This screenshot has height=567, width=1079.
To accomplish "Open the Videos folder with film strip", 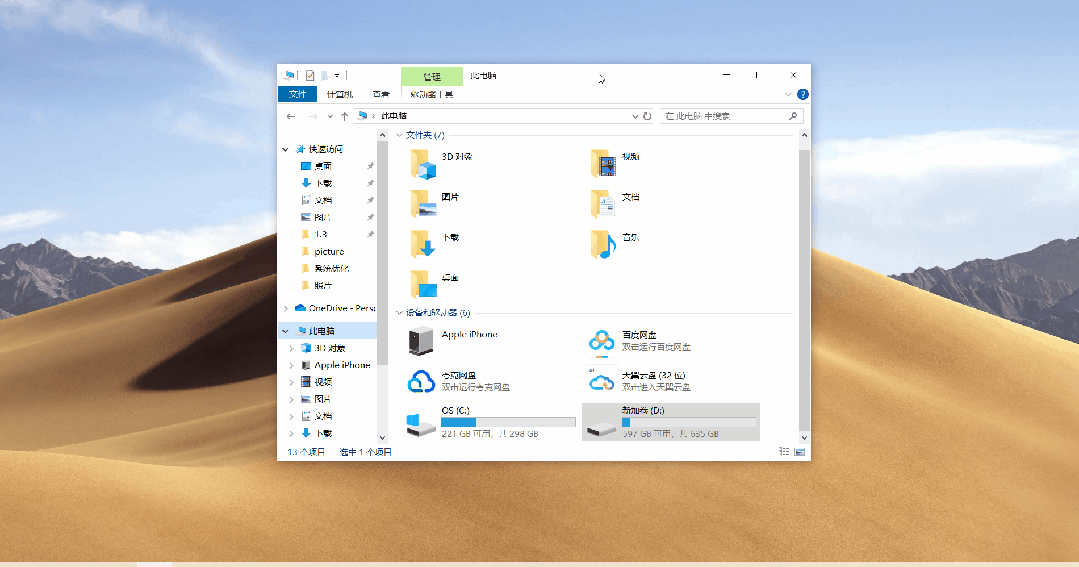I will click(602, 163).
